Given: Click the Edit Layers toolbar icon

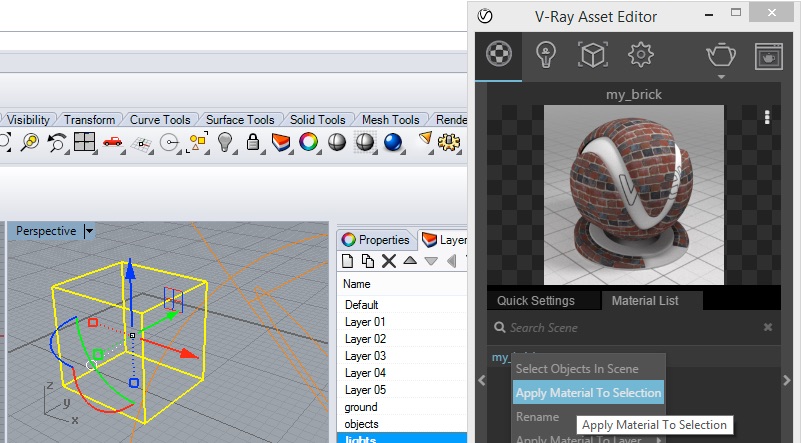Looking at the screenshot, I should tap(281, 142).
